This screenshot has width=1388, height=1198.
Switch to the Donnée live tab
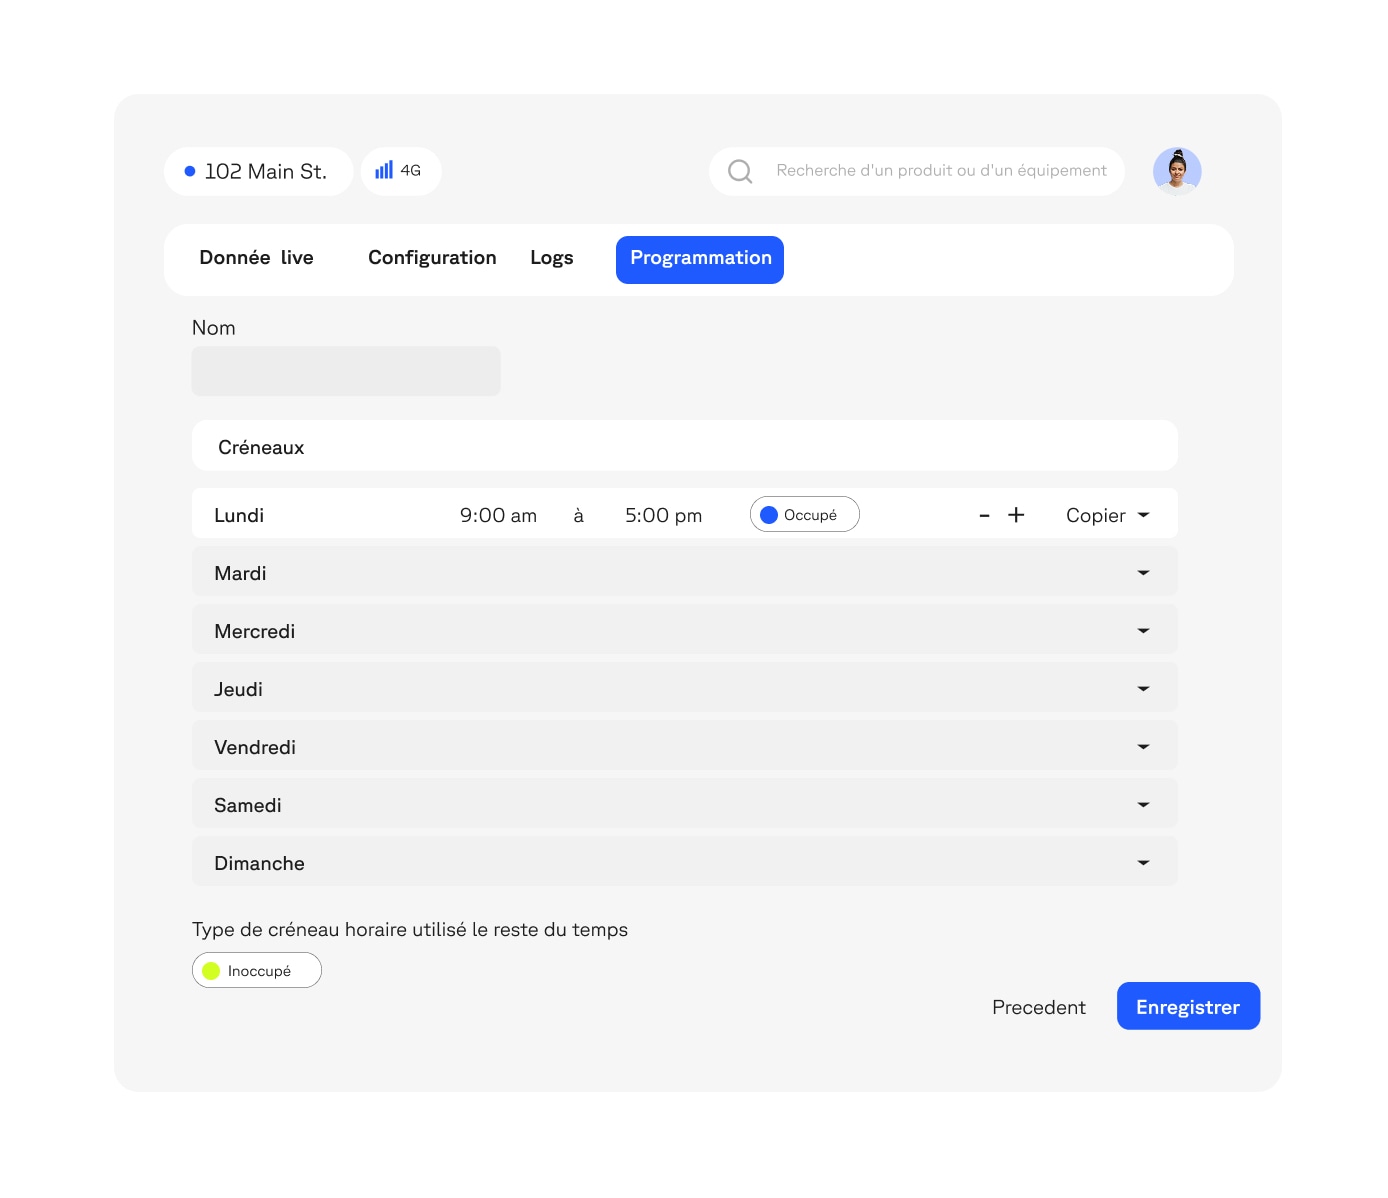point(256,258)
